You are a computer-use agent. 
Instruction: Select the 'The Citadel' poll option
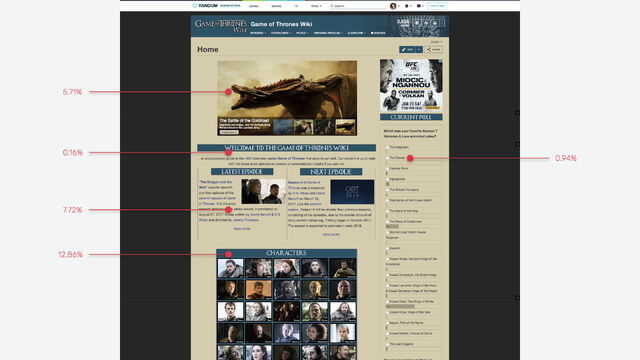pyautogui.click(x=388, y=158)
